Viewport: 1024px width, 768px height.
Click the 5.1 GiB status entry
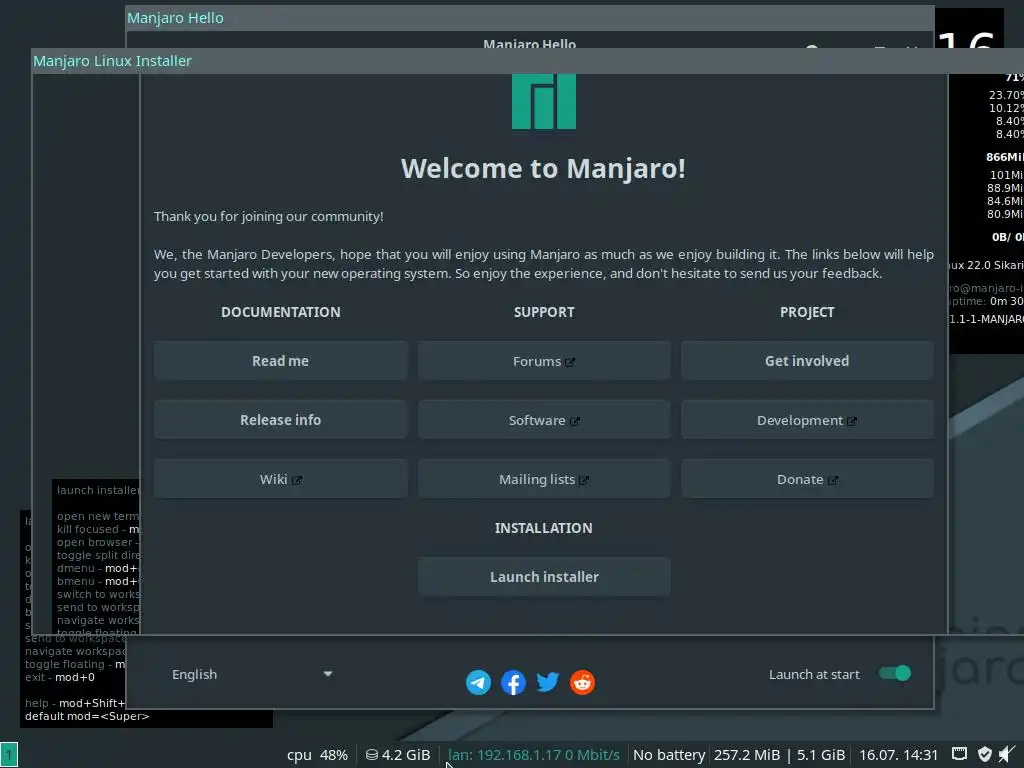821,755
